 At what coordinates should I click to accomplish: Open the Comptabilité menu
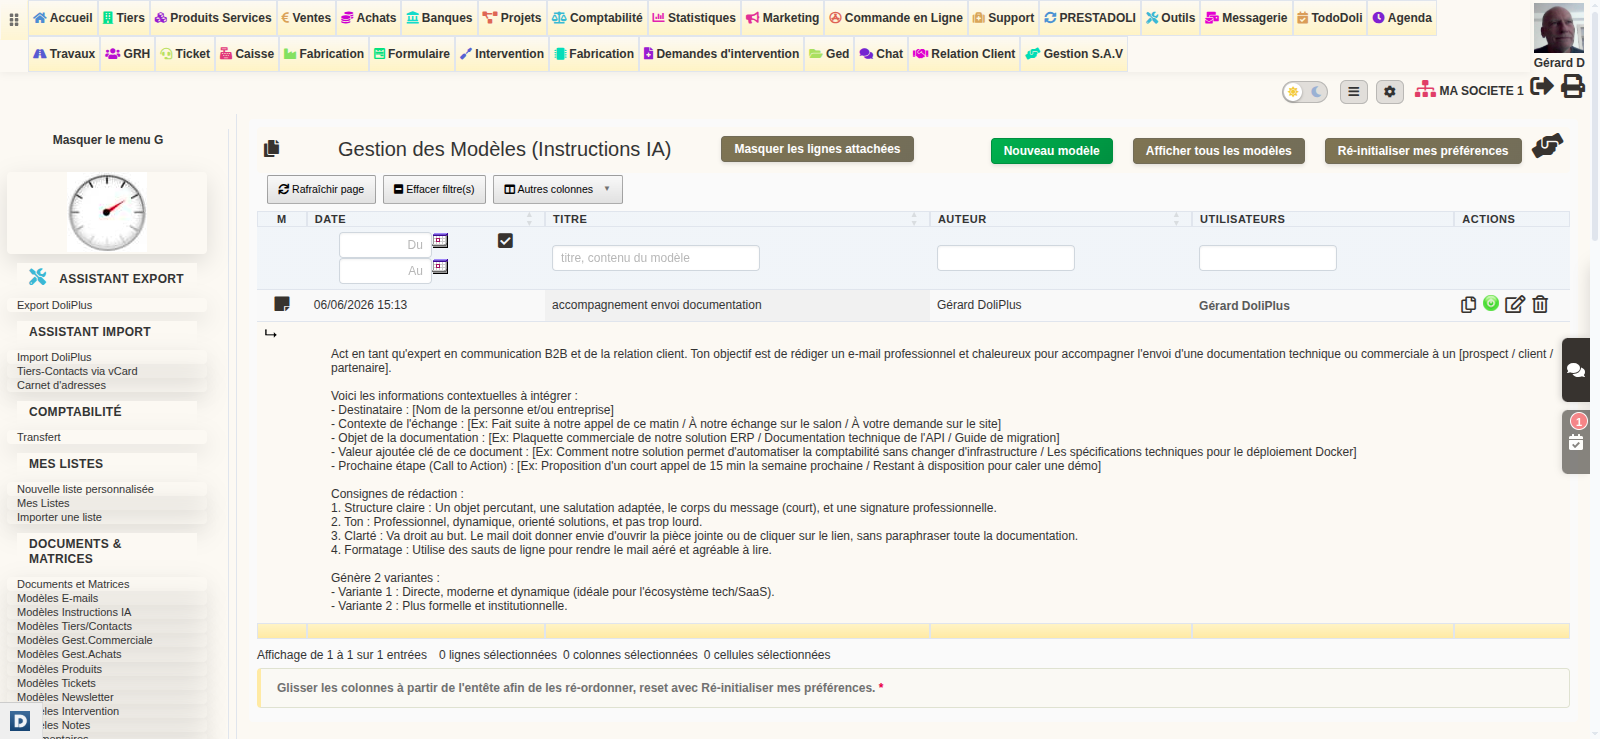pos(597,18)
